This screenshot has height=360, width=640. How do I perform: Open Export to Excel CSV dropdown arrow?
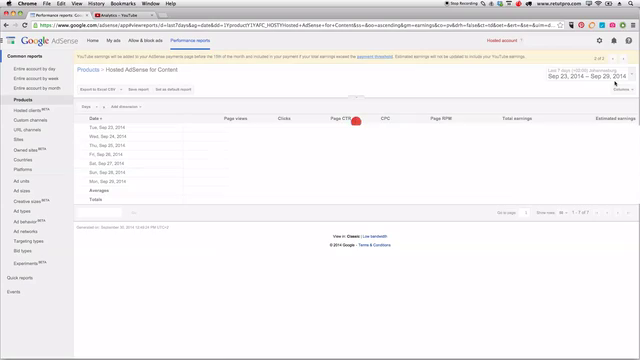121,89
